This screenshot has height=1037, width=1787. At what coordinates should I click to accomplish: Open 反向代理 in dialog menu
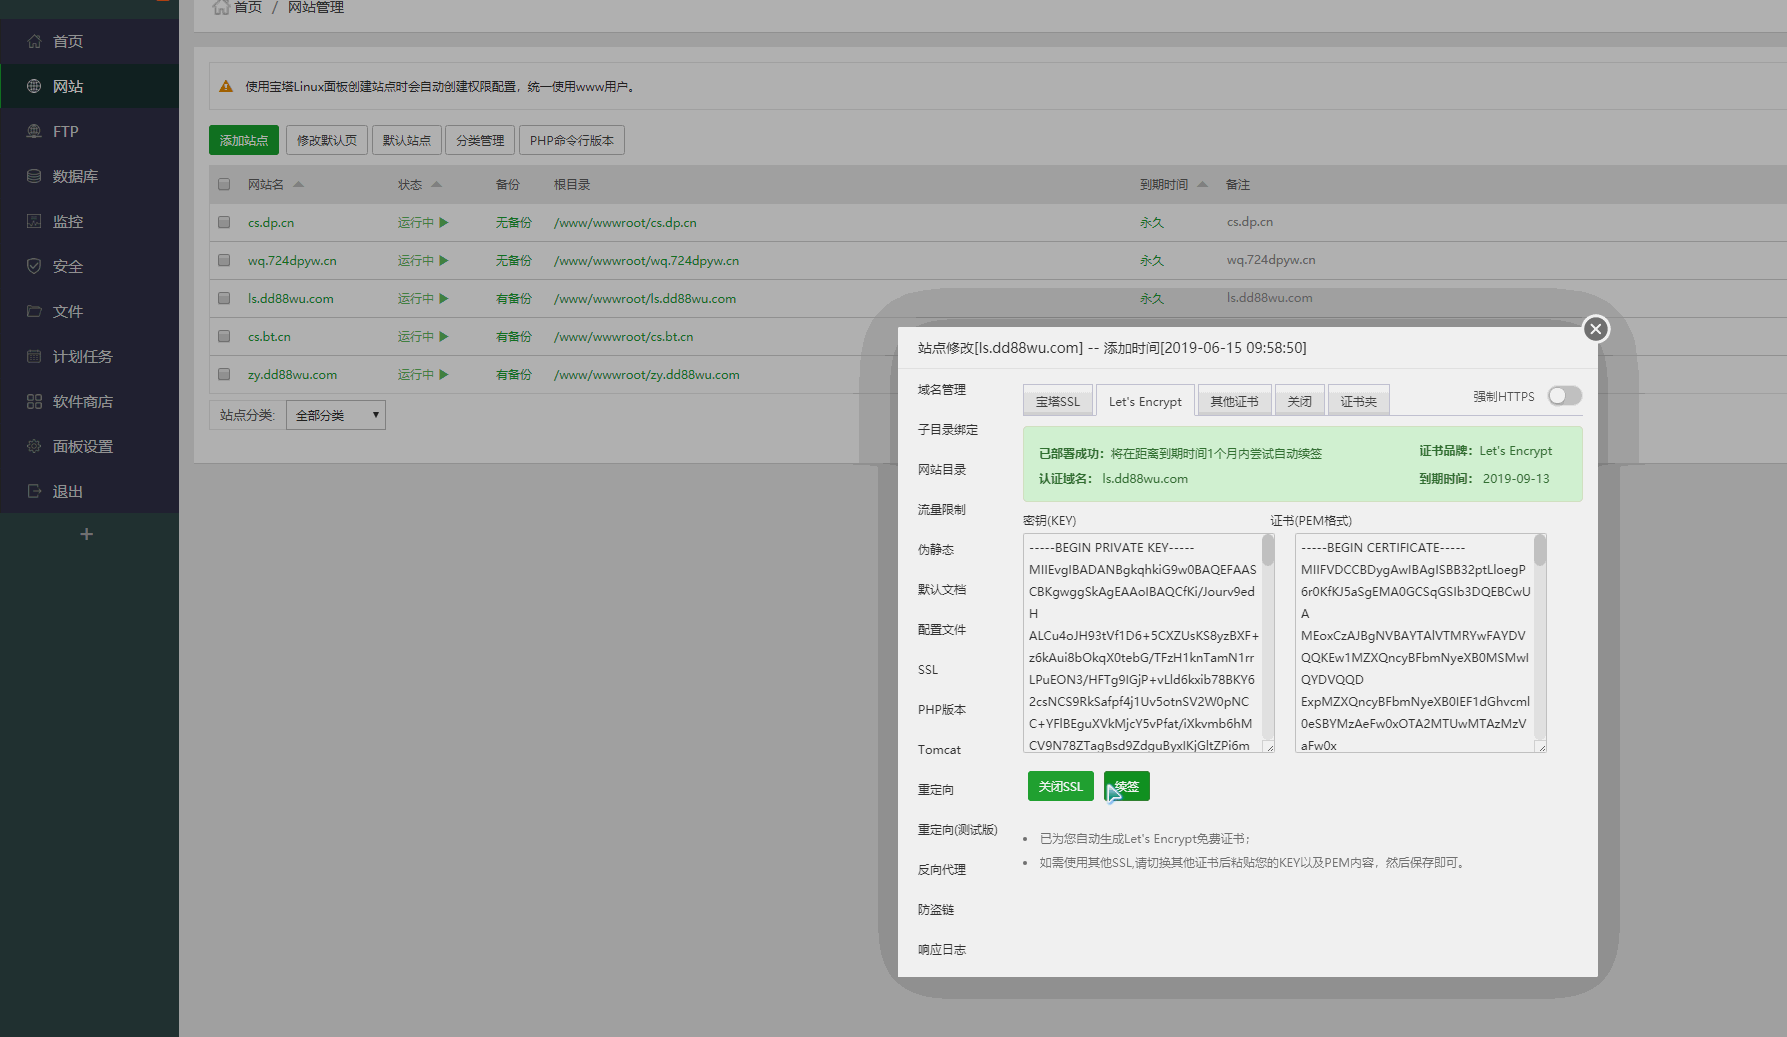click(942, 869)
